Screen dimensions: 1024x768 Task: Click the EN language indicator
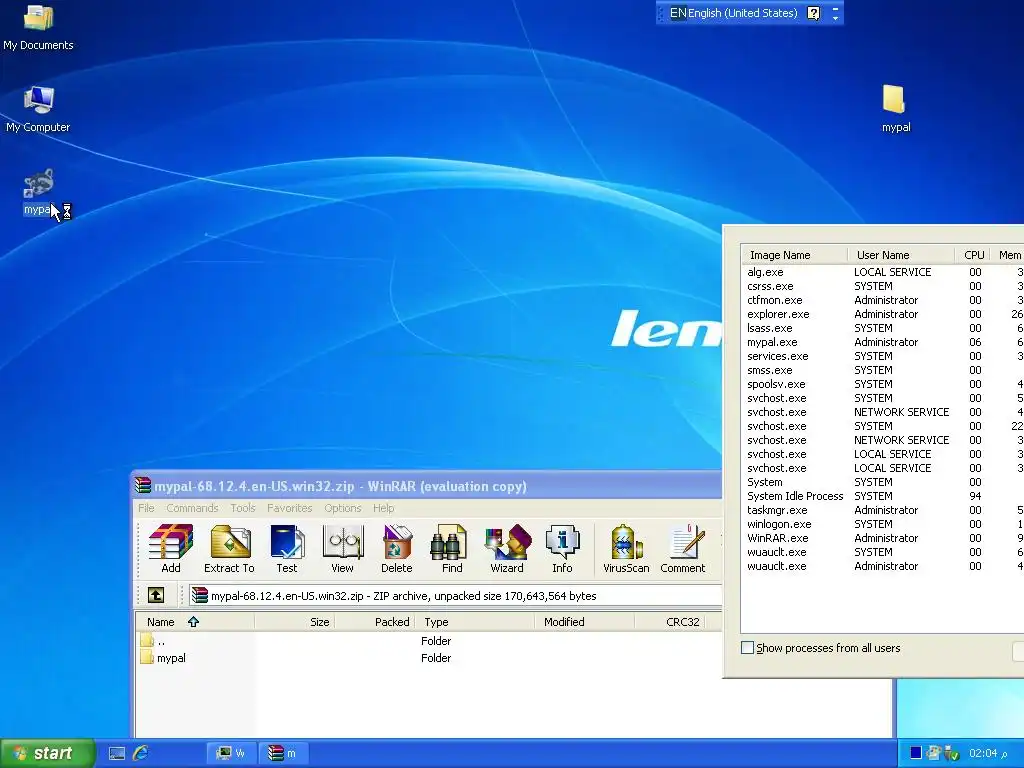pos(677,13)
